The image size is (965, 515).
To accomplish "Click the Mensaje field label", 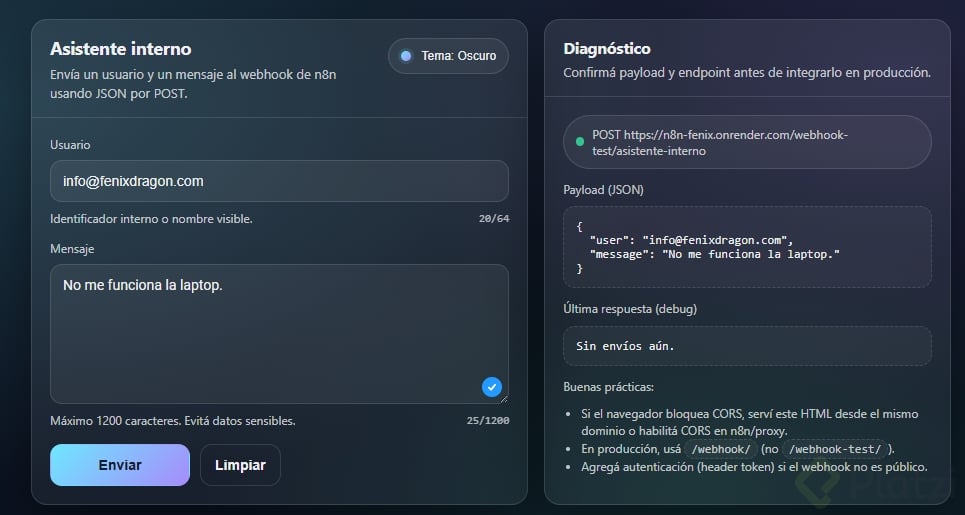I will 72,249.
